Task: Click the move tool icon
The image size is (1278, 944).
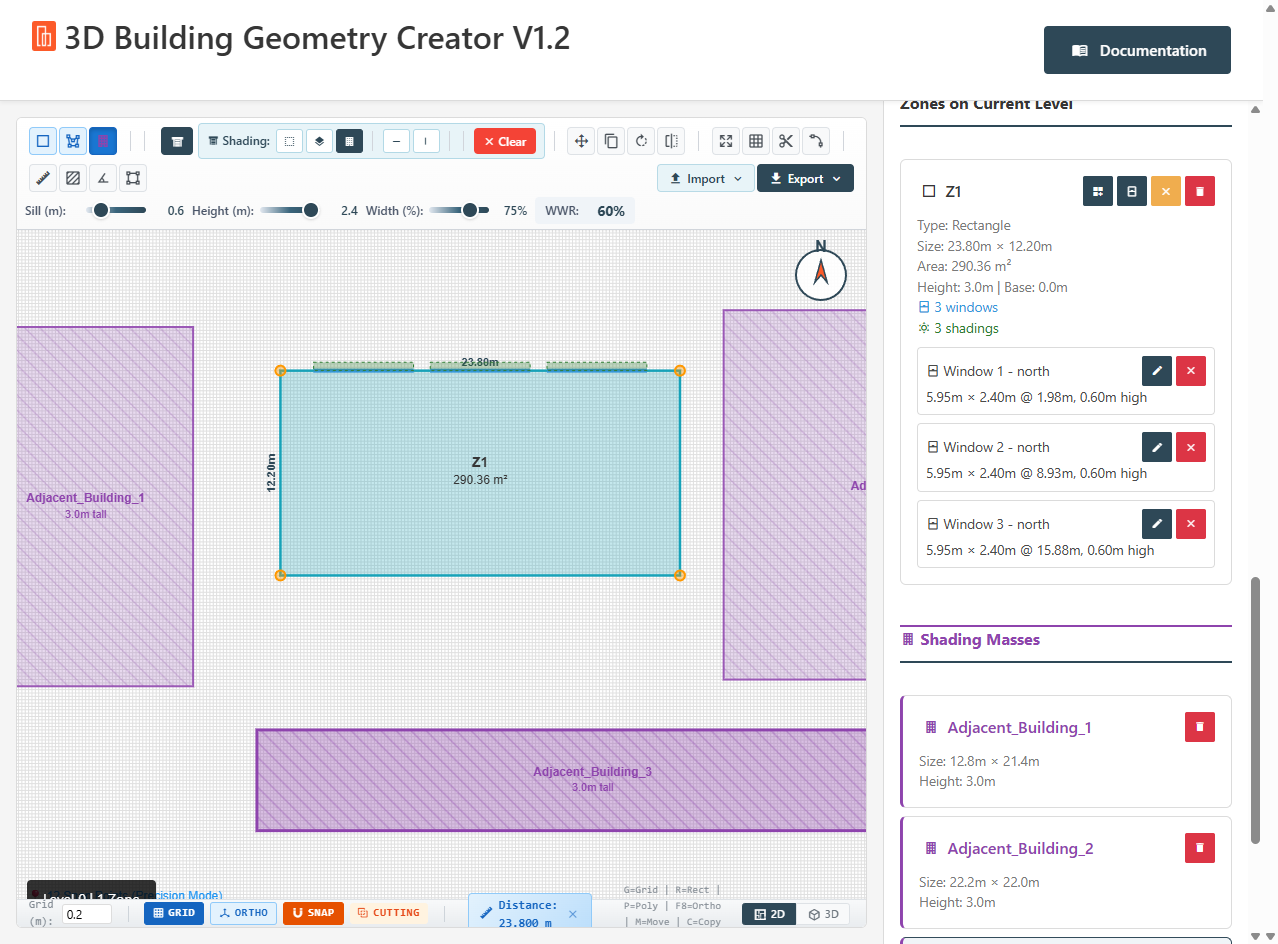Action: [x=581, y=141]
